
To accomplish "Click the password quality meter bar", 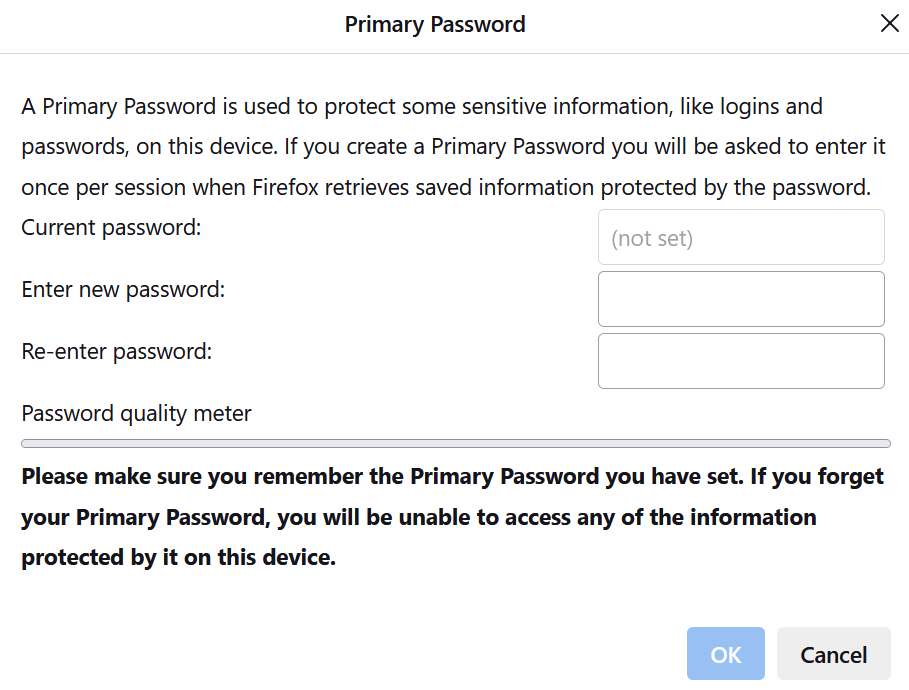I will pos(455,443).
